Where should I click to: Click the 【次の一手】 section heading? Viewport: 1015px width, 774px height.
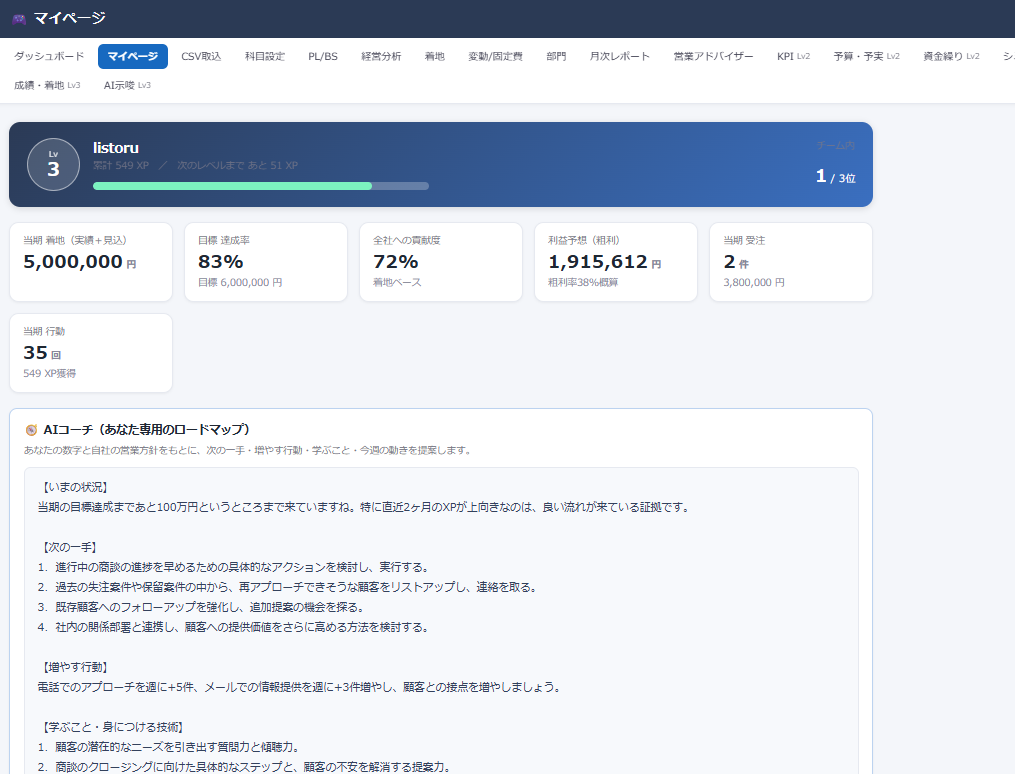pos(67,547)
